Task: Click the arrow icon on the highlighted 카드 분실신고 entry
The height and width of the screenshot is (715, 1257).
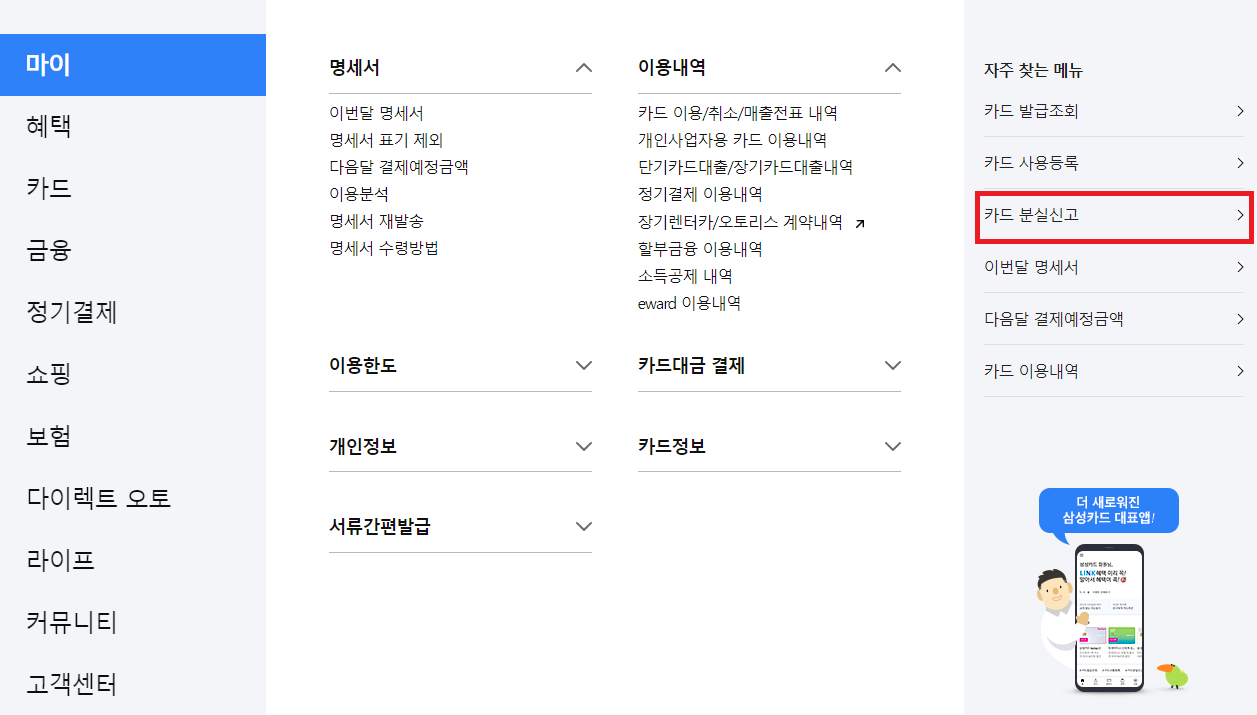Action: (x=1240, y=213)
